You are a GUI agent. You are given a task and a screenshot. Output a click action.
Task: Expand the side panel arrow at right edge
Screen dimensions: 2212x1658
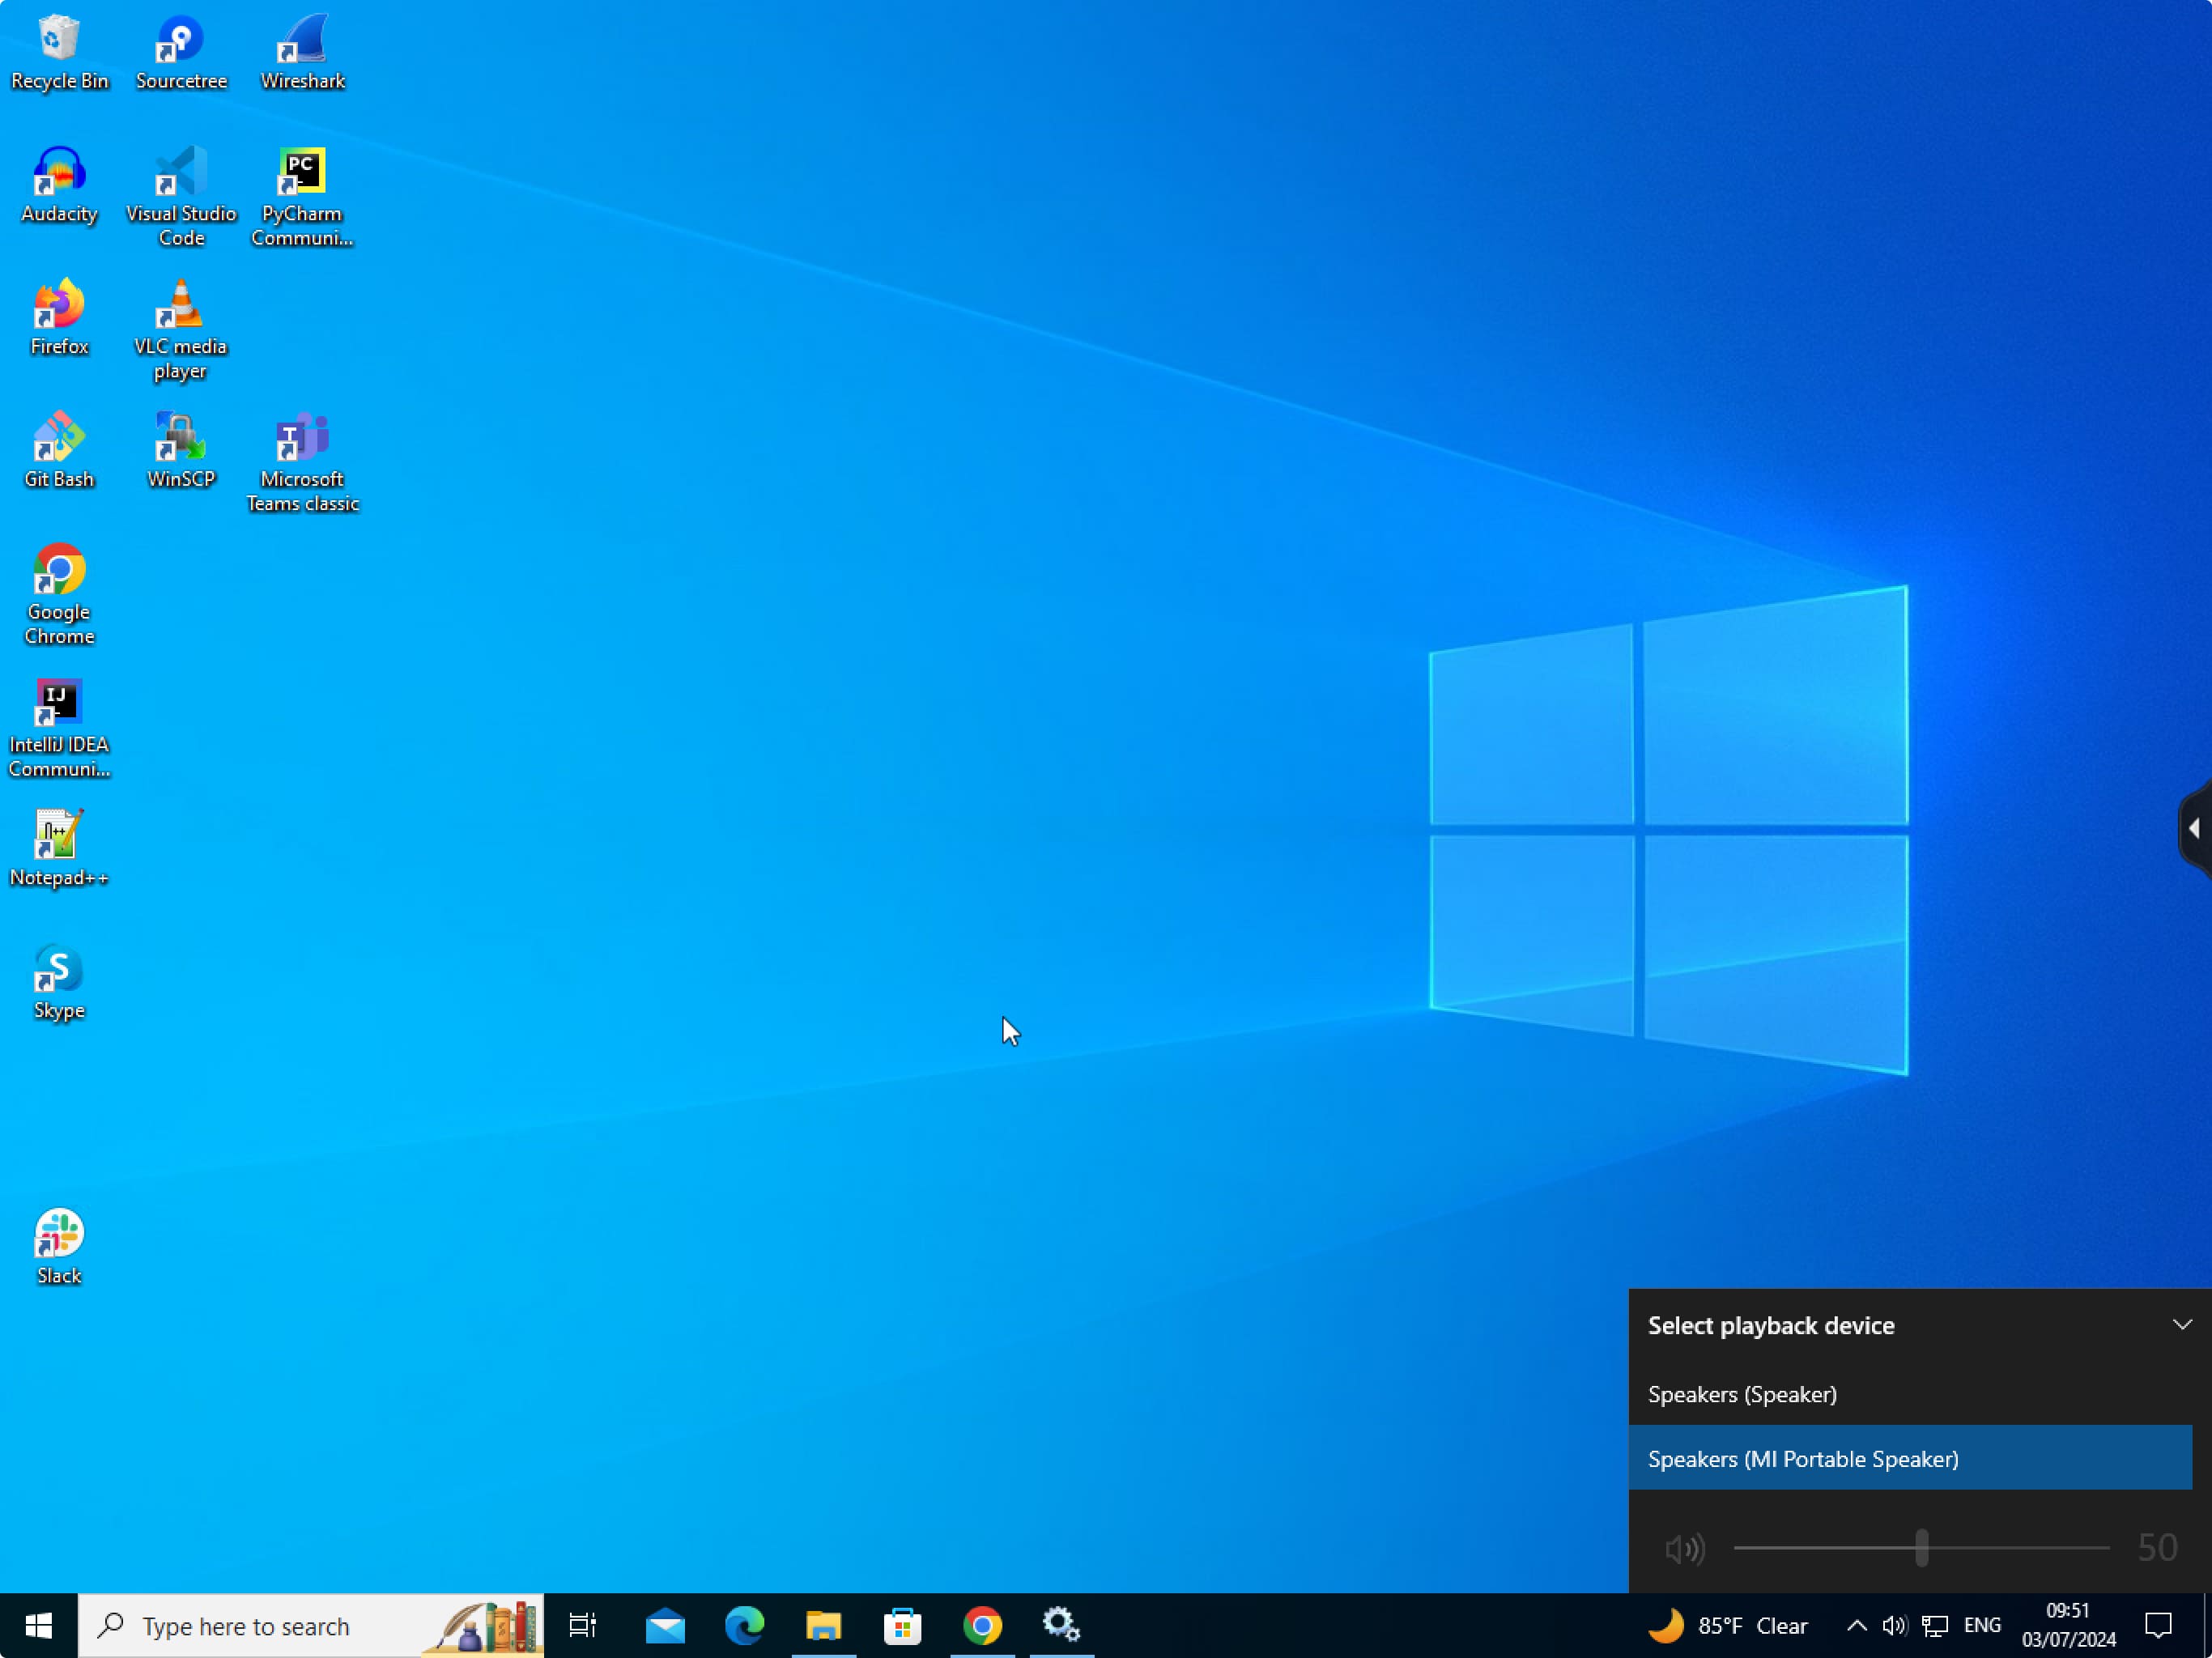click(2195, 829)
